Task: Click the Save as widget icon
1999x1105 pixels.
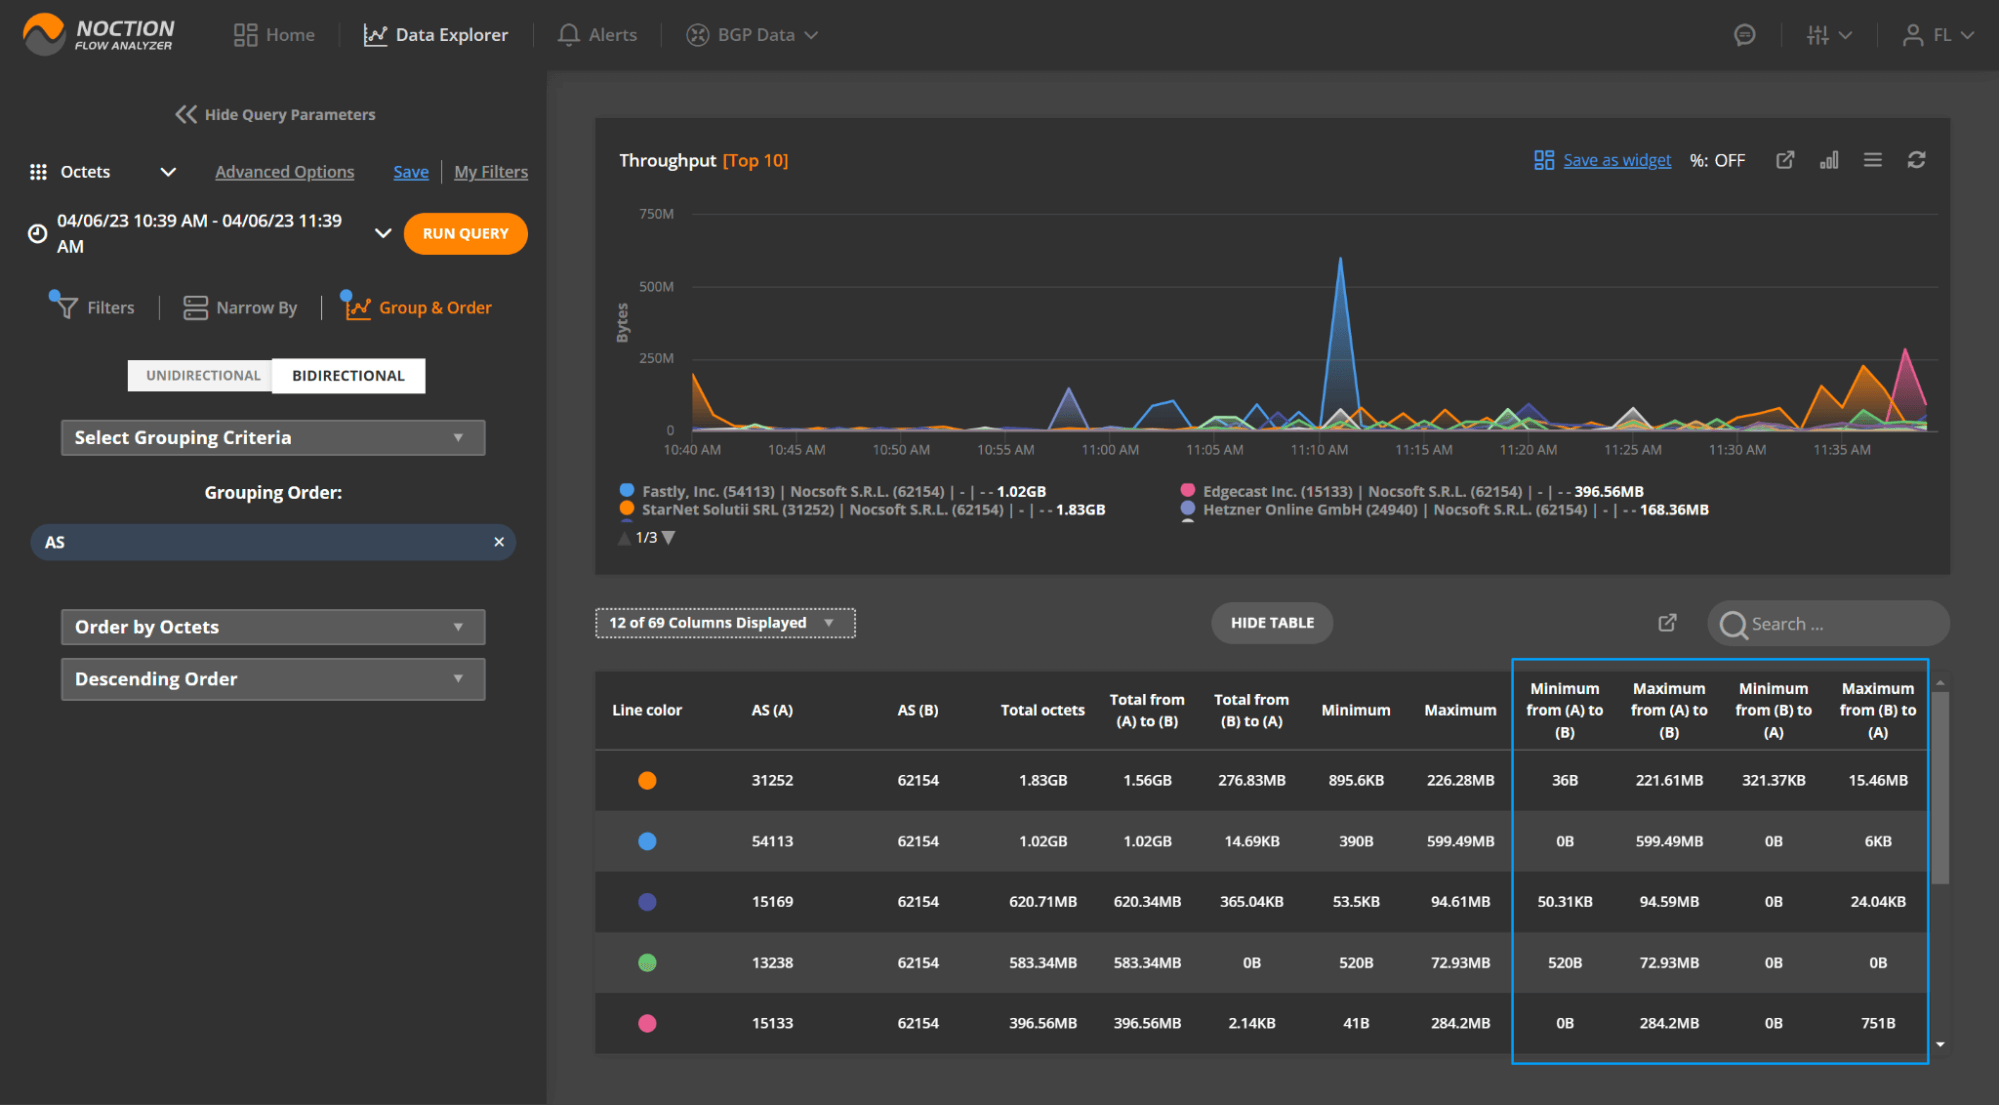Action: 1544,161
